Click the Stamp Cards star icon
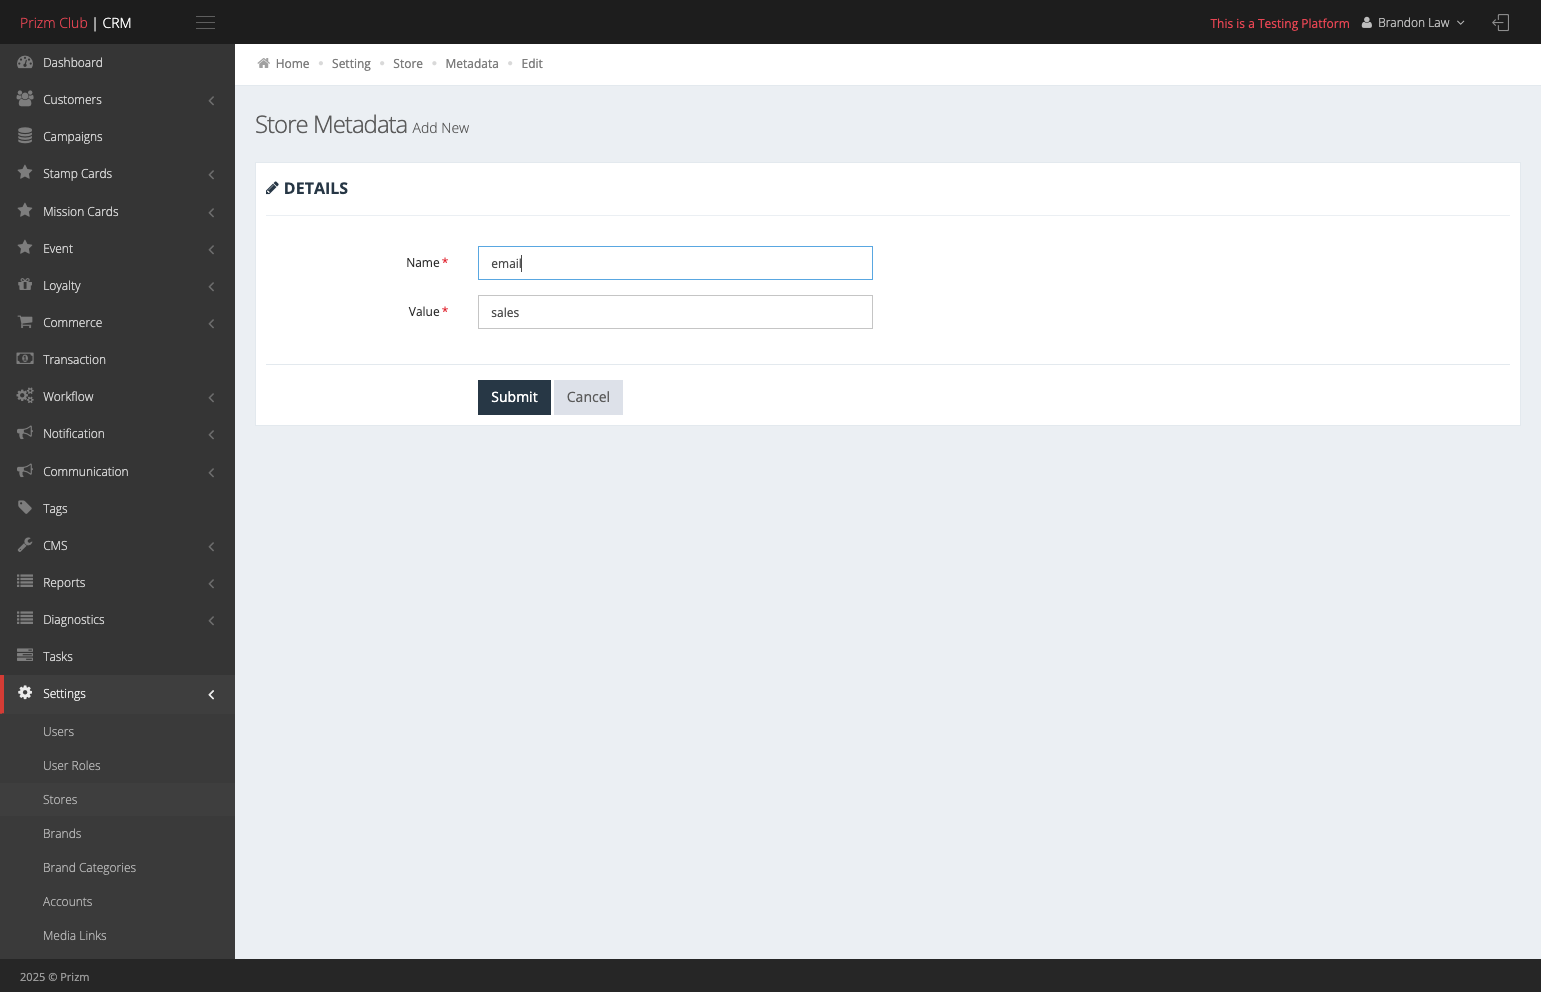This screenshot has width=1541, height=992. point(25,173)
